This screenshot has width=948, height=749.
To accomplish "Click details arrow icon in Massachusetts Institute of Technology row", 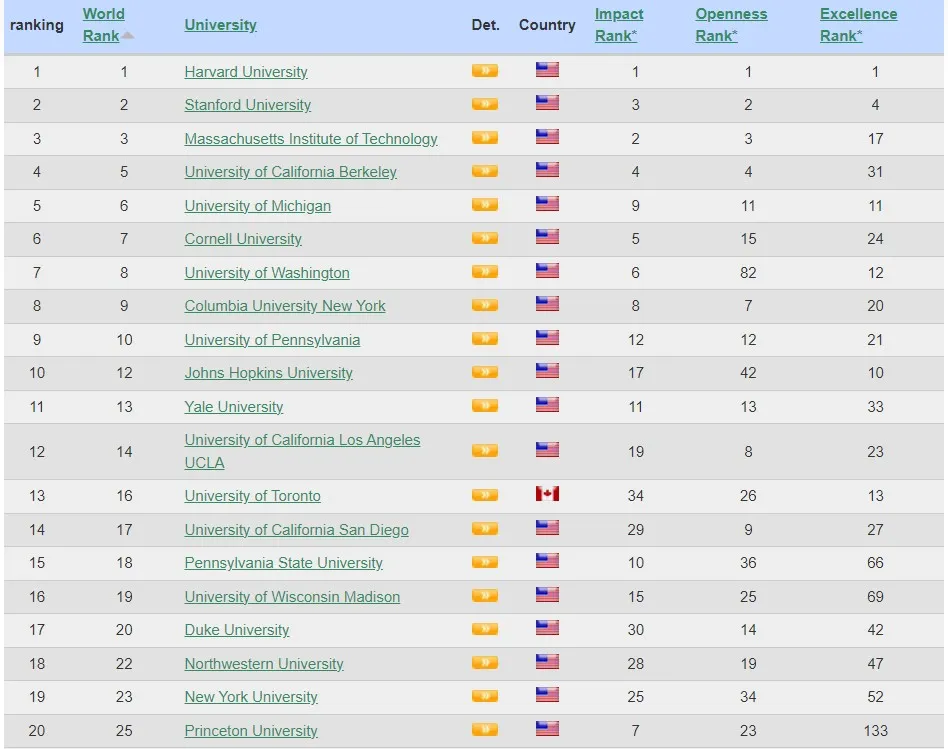I will 485,138.
